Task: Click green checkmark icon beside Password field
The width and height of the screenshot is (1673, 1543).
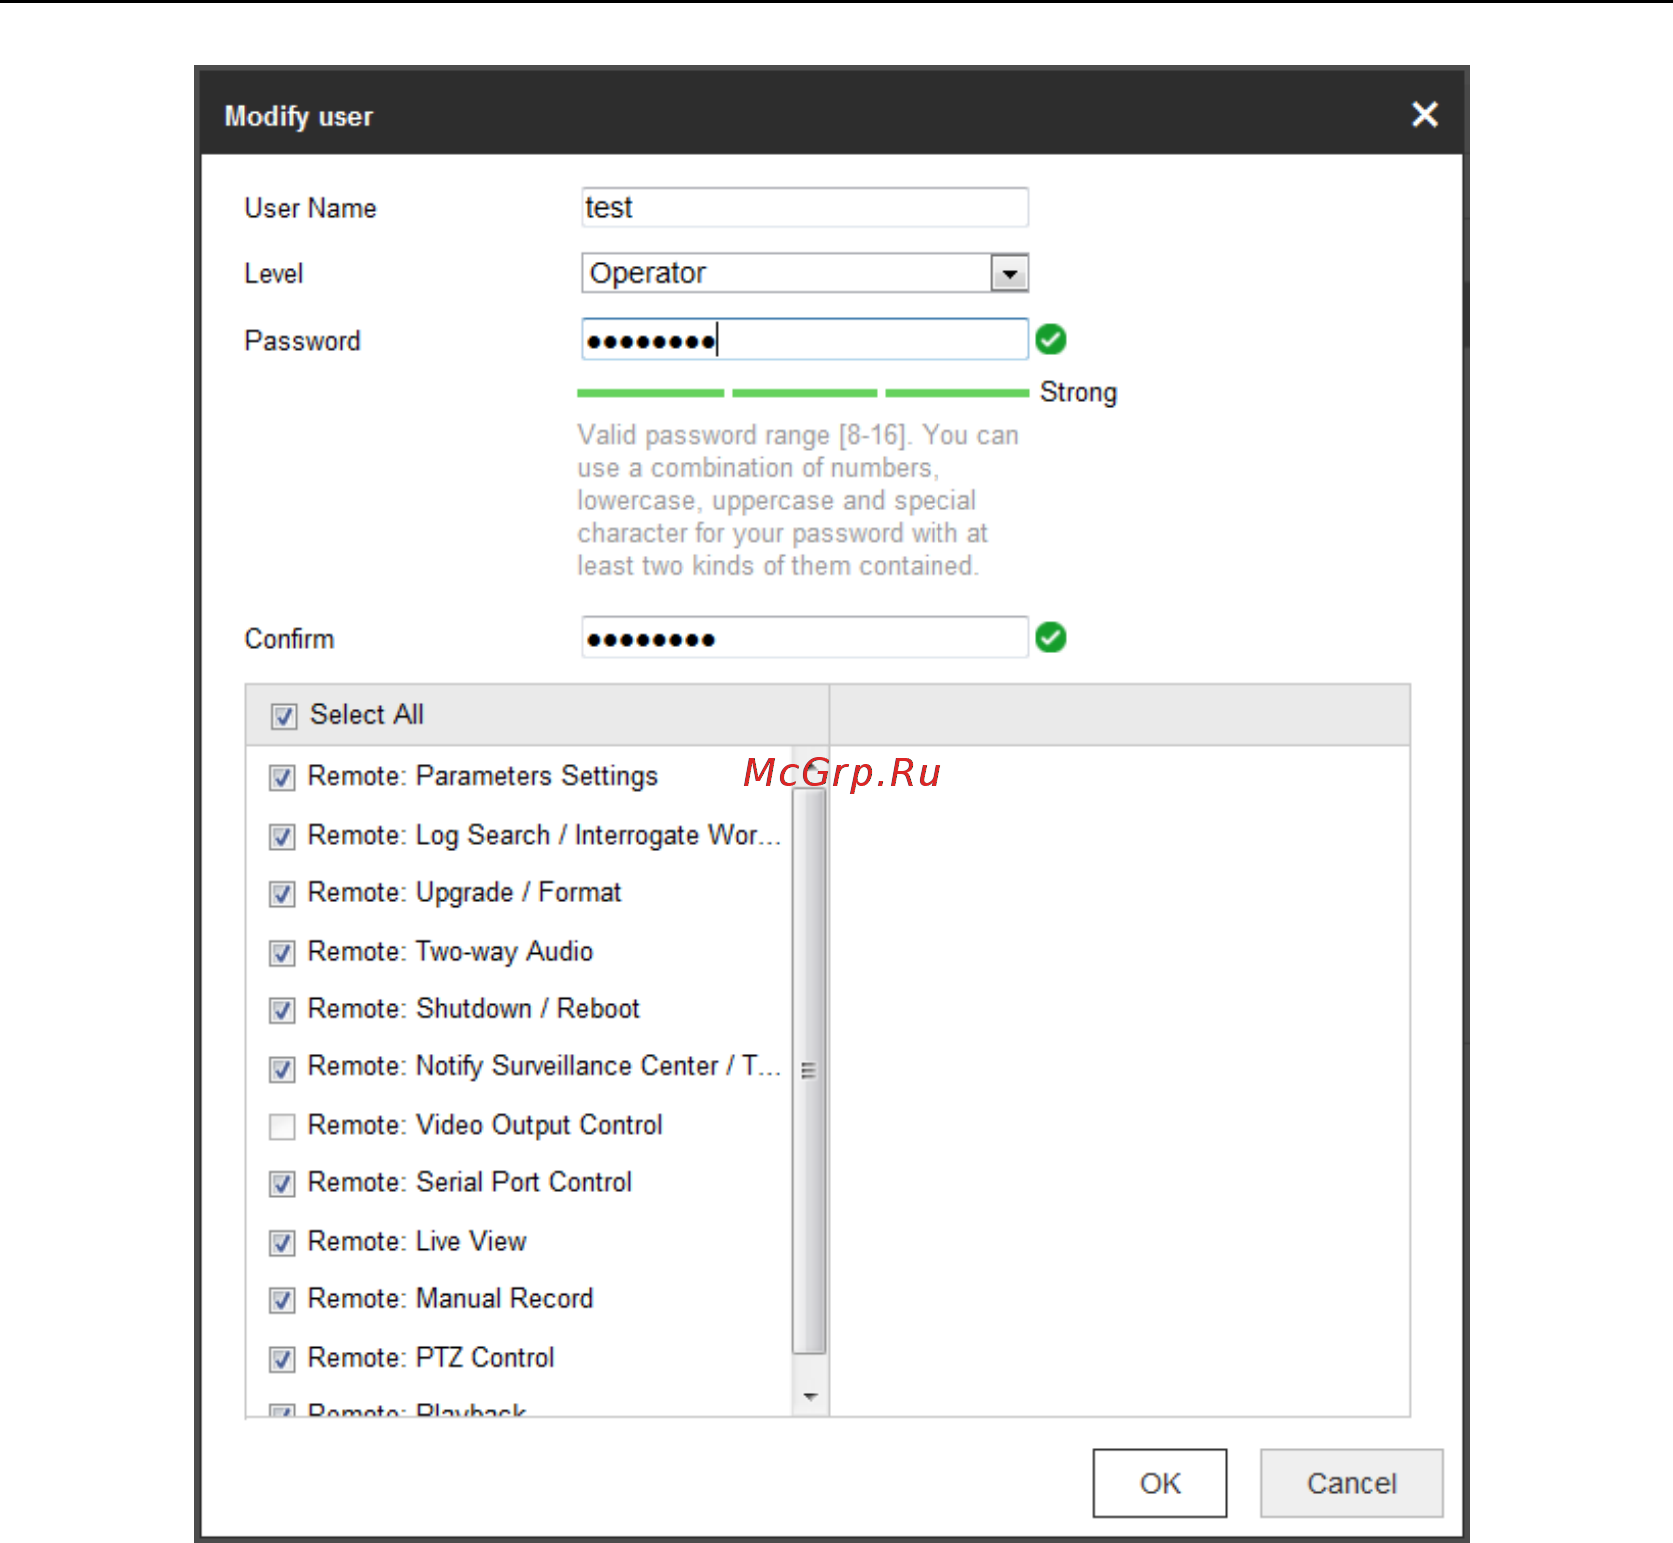Action: [x=1050, y=340]
